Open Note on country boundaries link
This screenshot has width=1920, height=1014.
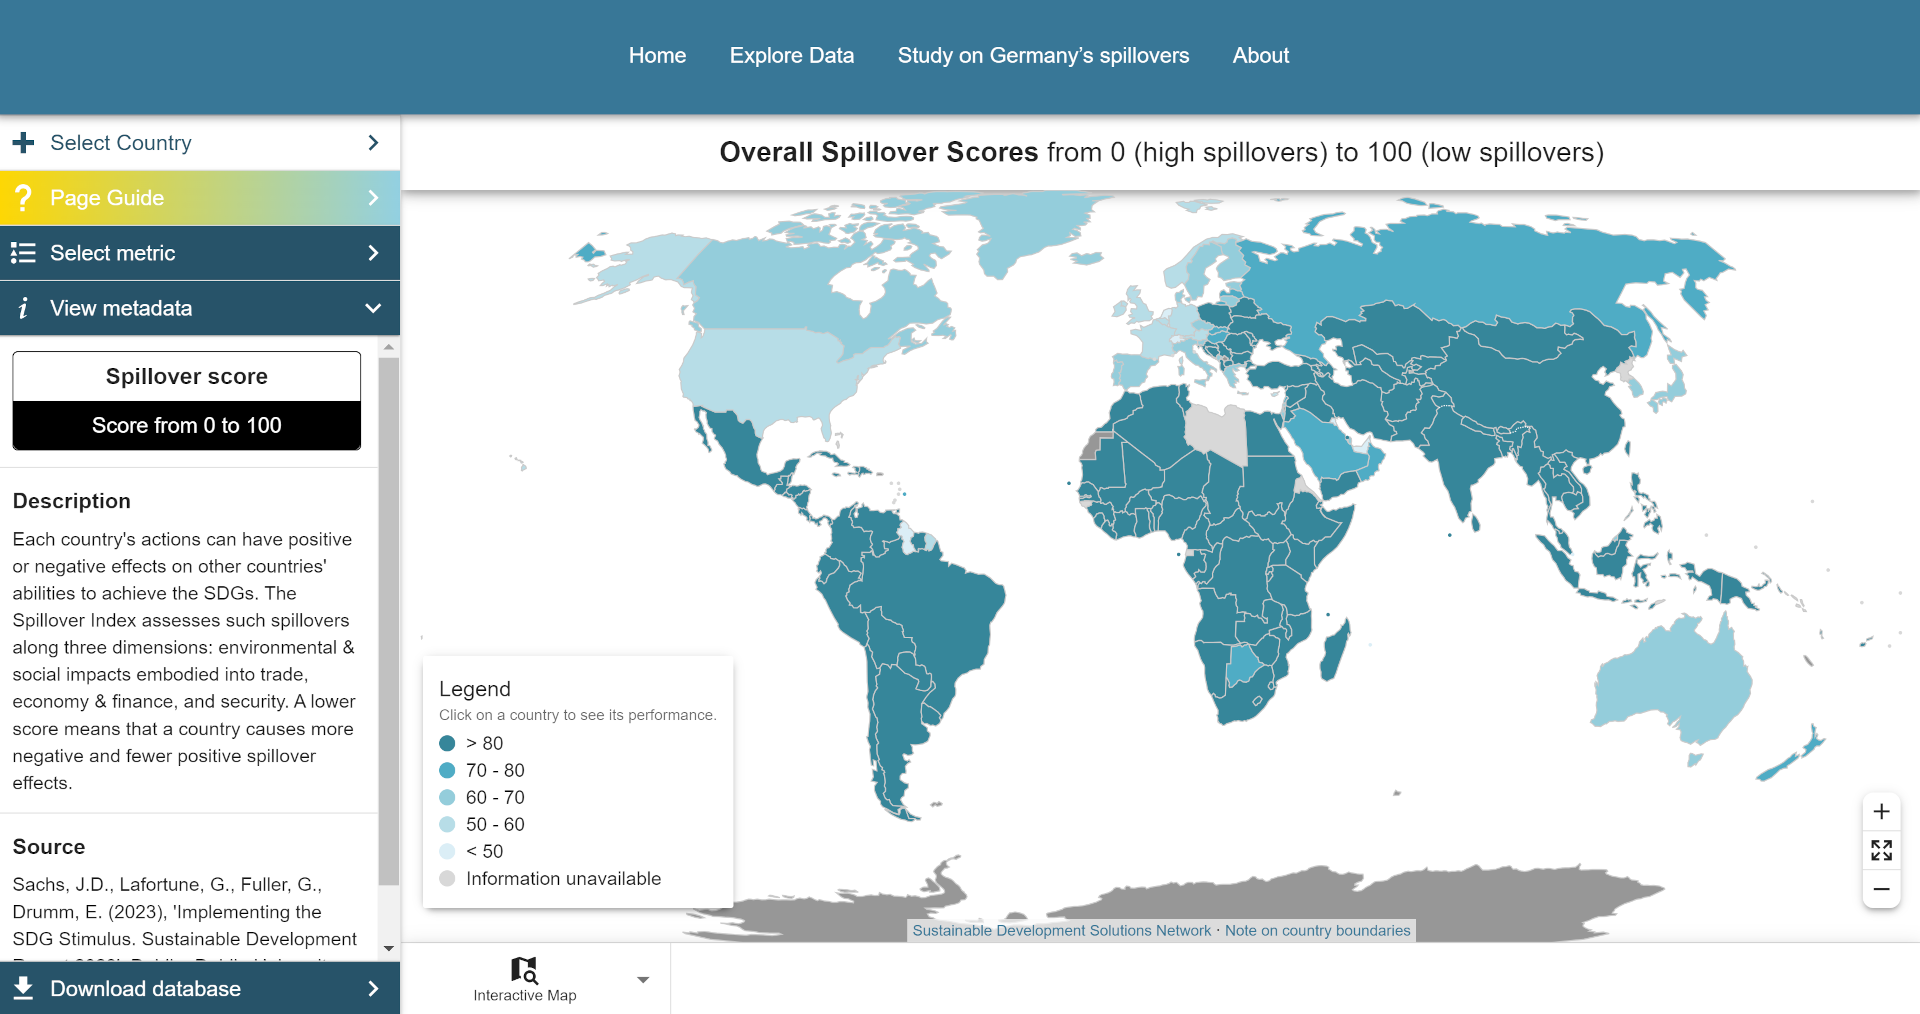[x=1317, y=931]
